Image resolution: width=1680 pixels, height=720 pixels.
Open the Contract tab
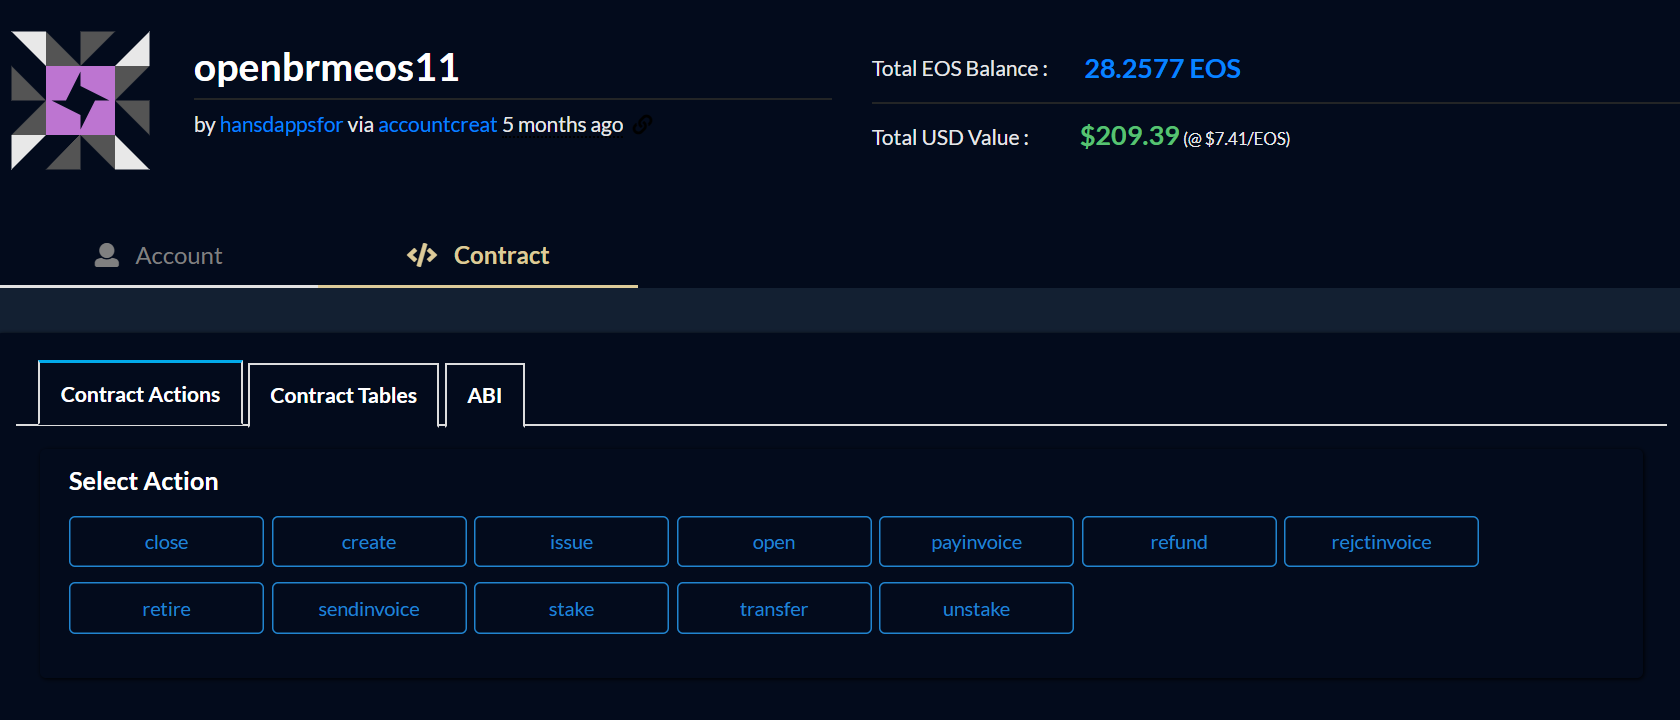pyautogui.click(x=478, y=256)
